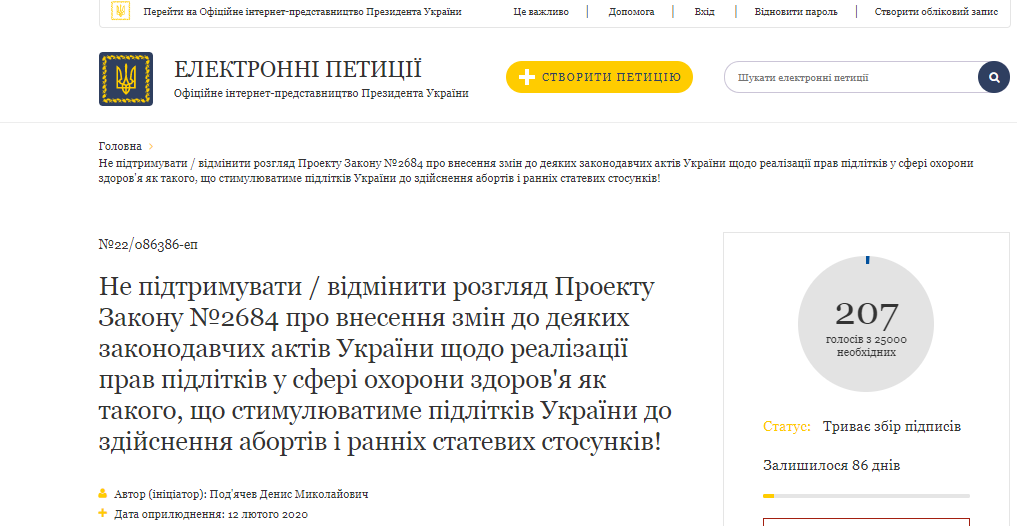Navigate to Головна in the breadcrumb
Viewport: 1017px width, 526px height.
point(120,146)
